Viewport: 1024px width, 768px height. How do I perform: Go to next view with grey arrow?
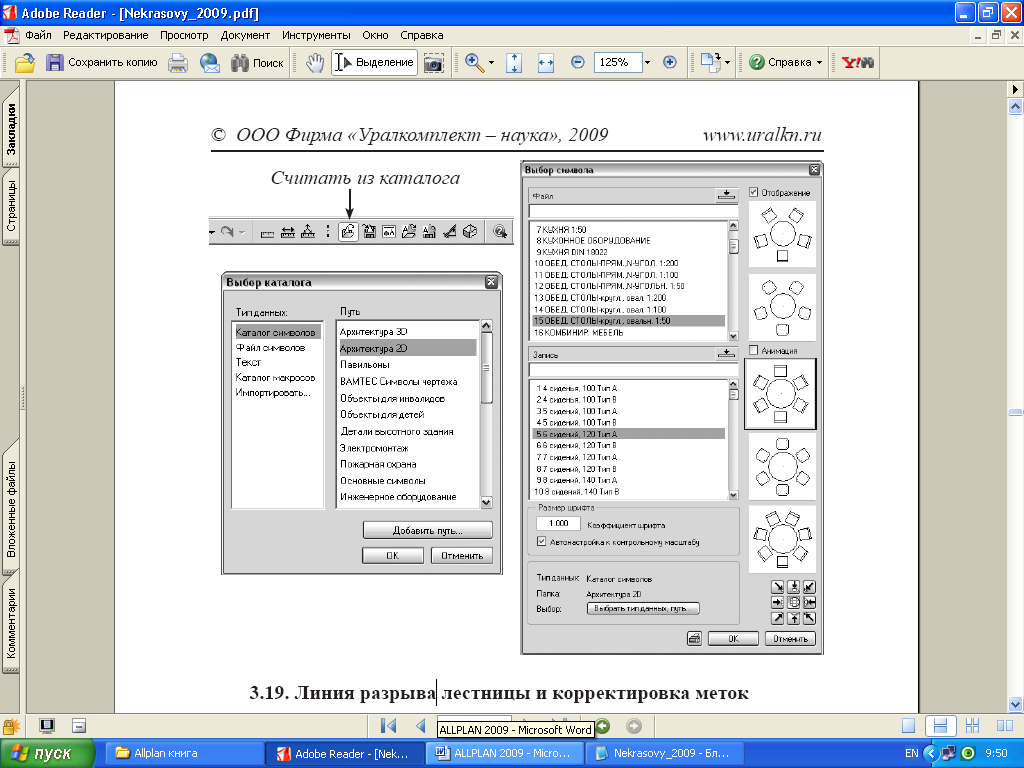[x=633, y=726]
